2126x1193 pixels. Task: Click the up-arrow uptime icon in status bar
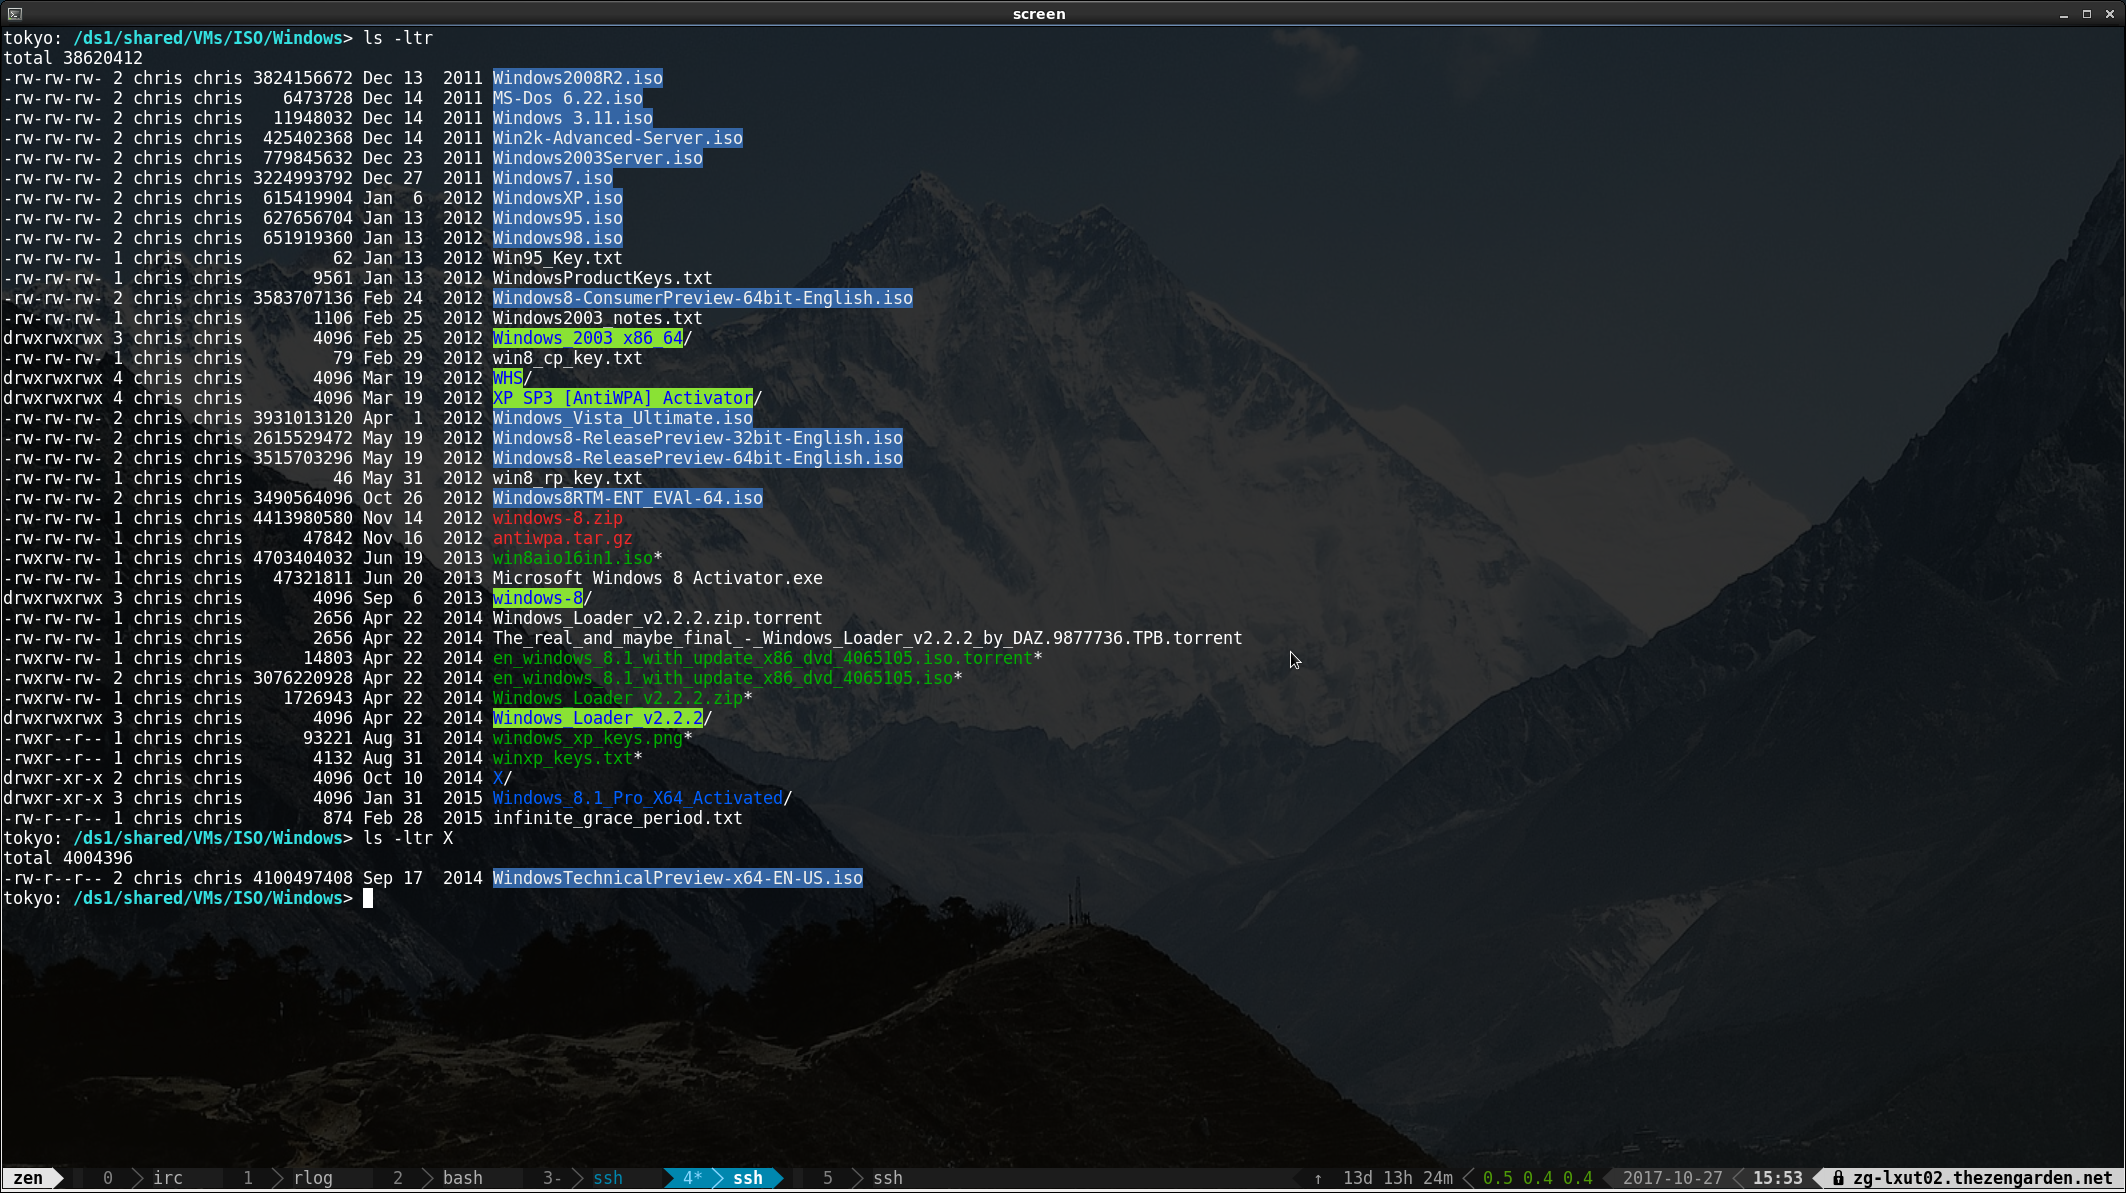1318,1178
